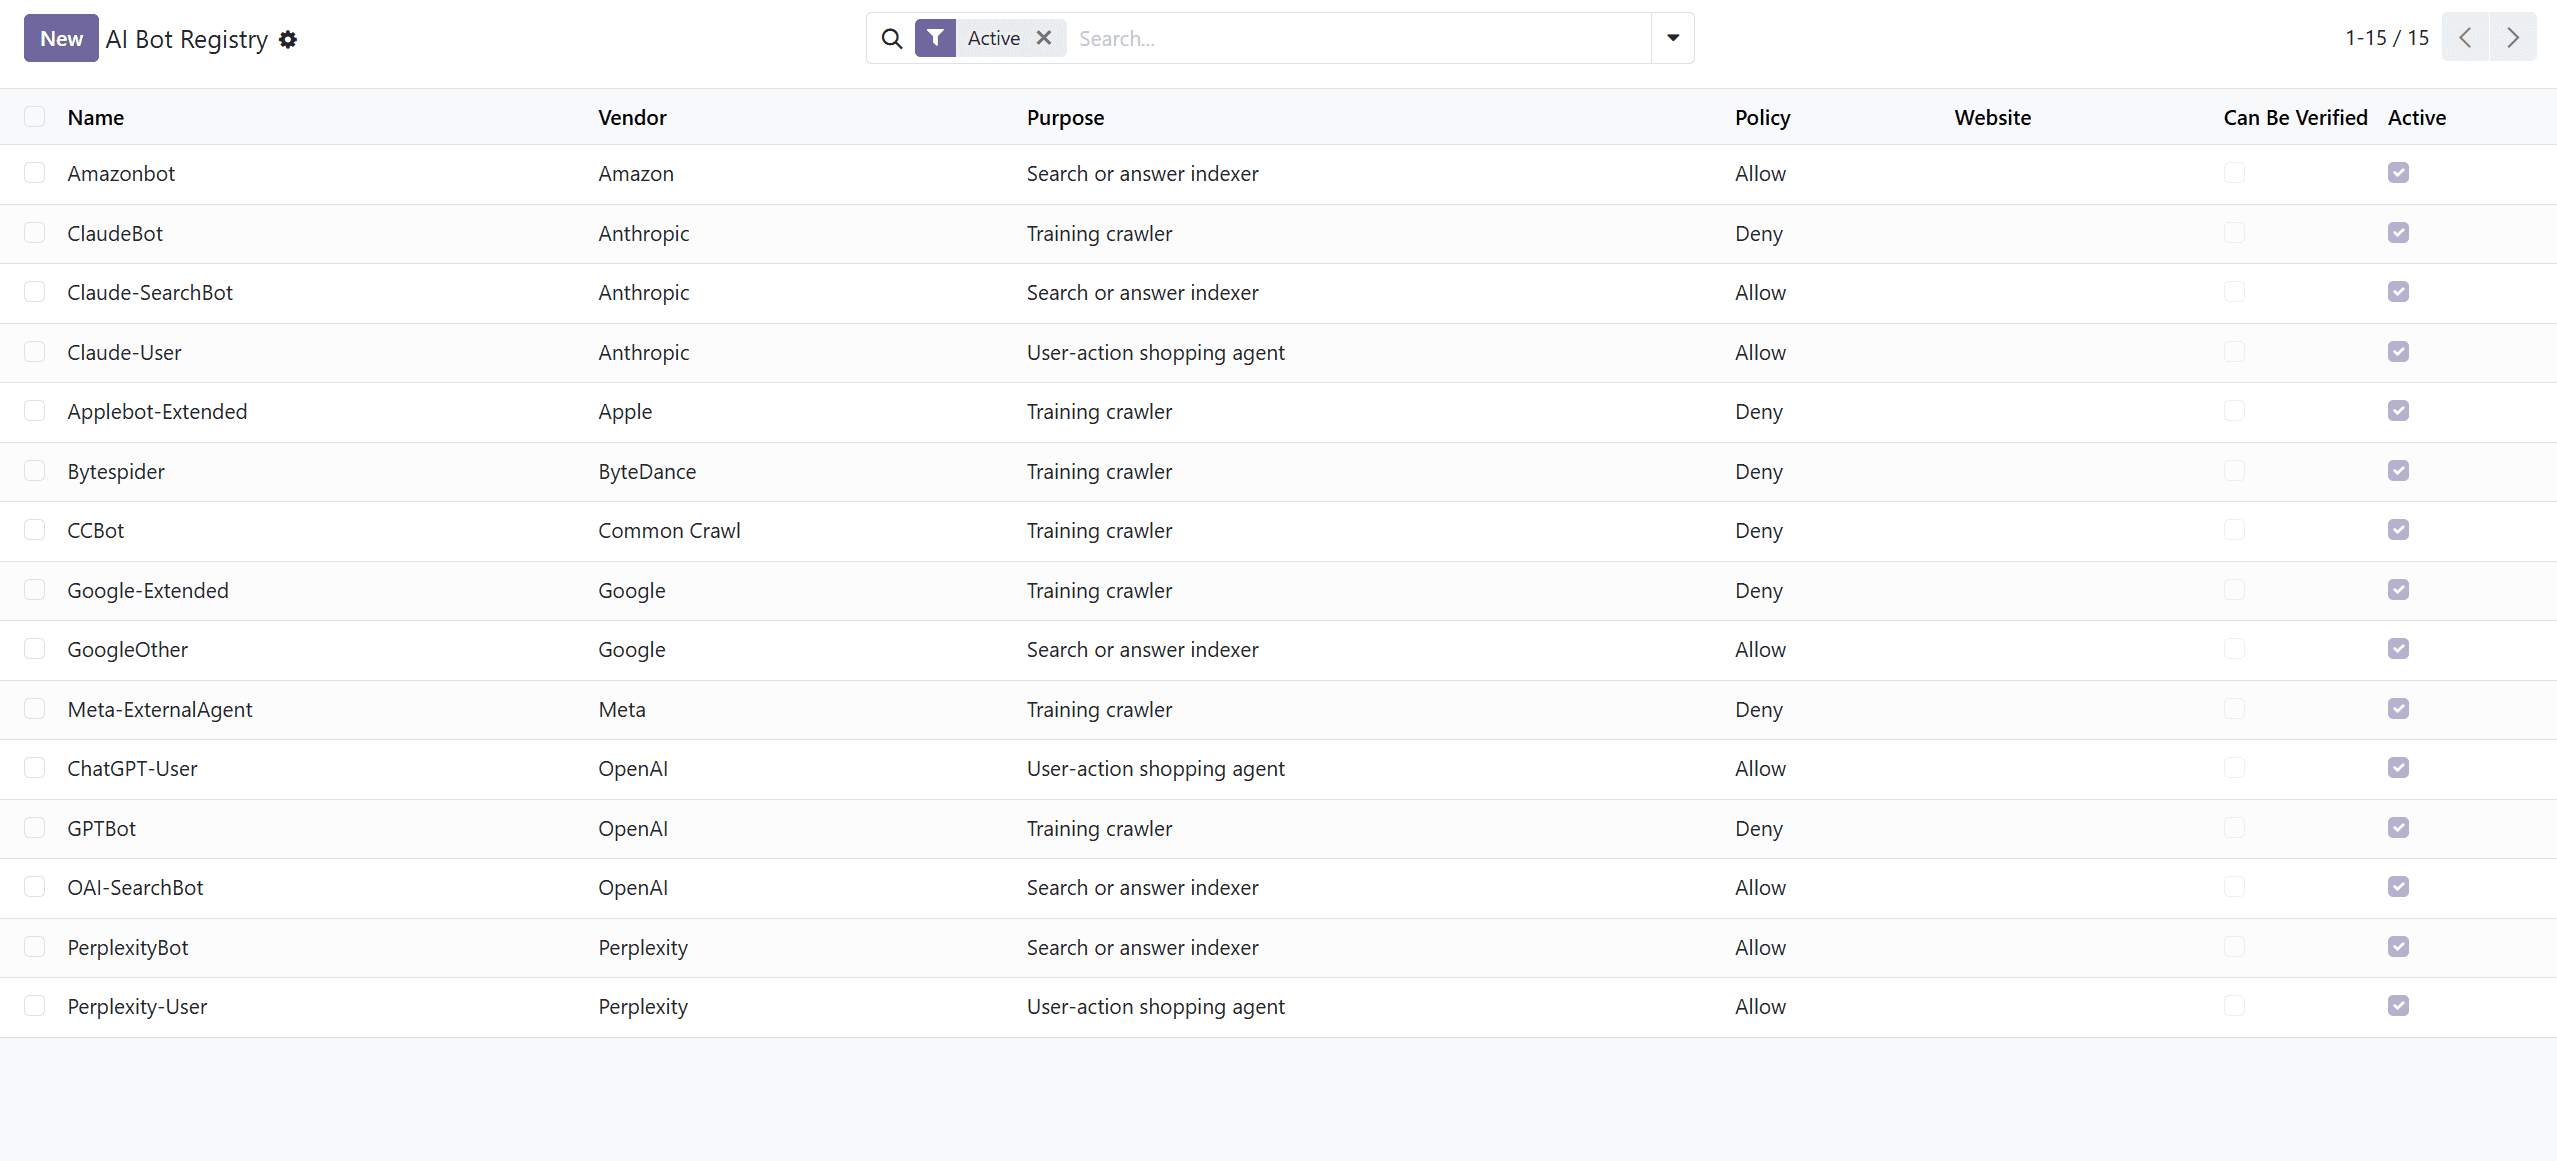Sort by the Vendor column header
This screenshot has width=2557, height=1161.
[632, 117]
